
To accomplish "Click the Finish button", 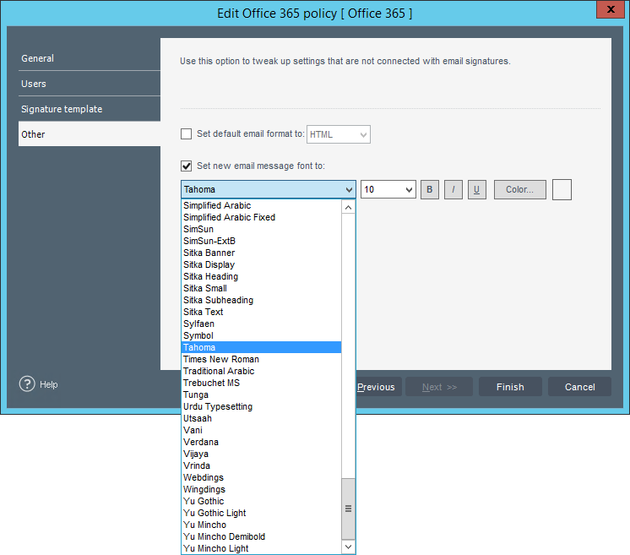I will point(510,387).
